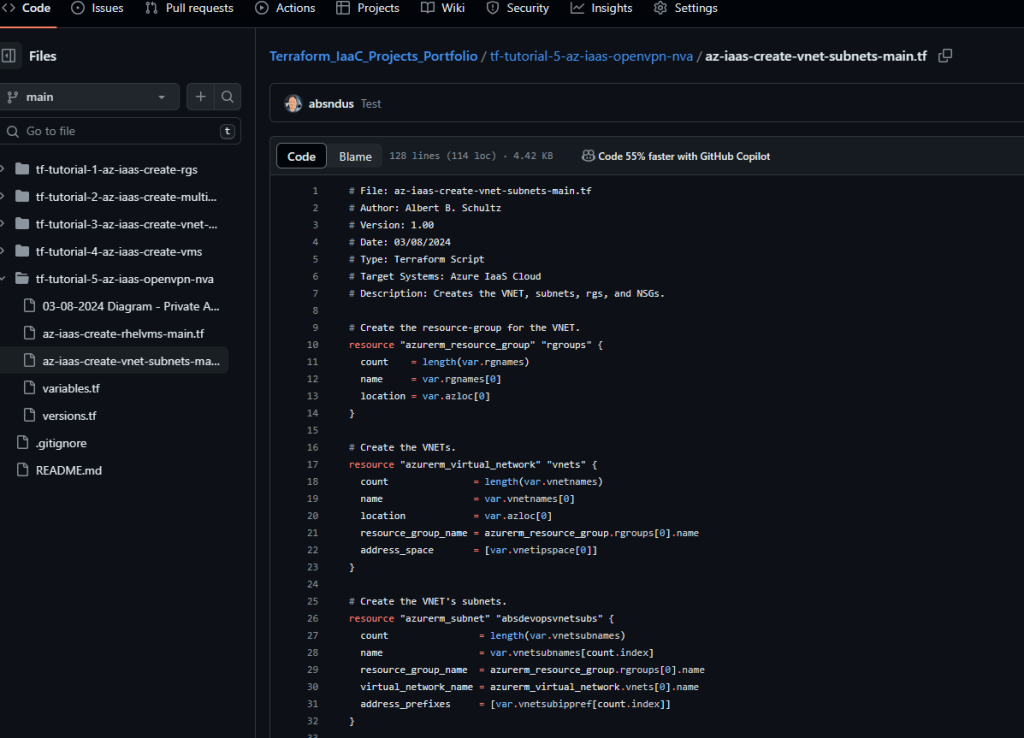Copy file path using copy icon
1024x738 pixels.
point(945,56)
